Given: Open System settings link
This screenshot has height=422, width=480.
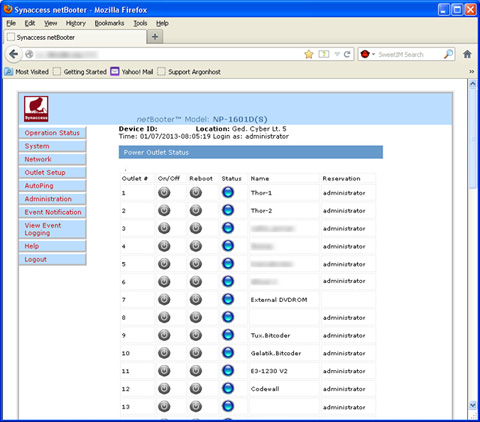Looking at the screenshot, I should (52, 146).
